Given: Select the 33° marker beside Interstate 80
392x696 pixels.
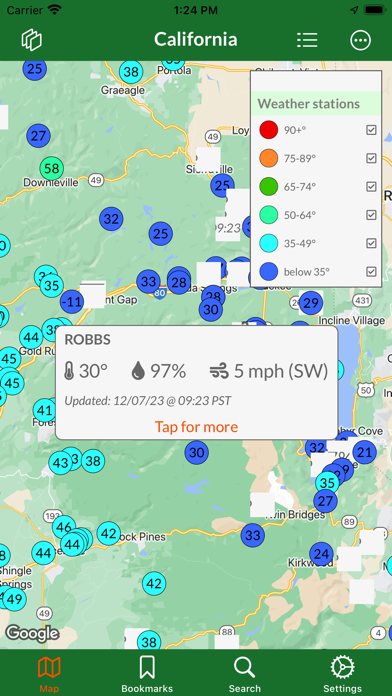Looking at the screenshot, I should point(148,281).
